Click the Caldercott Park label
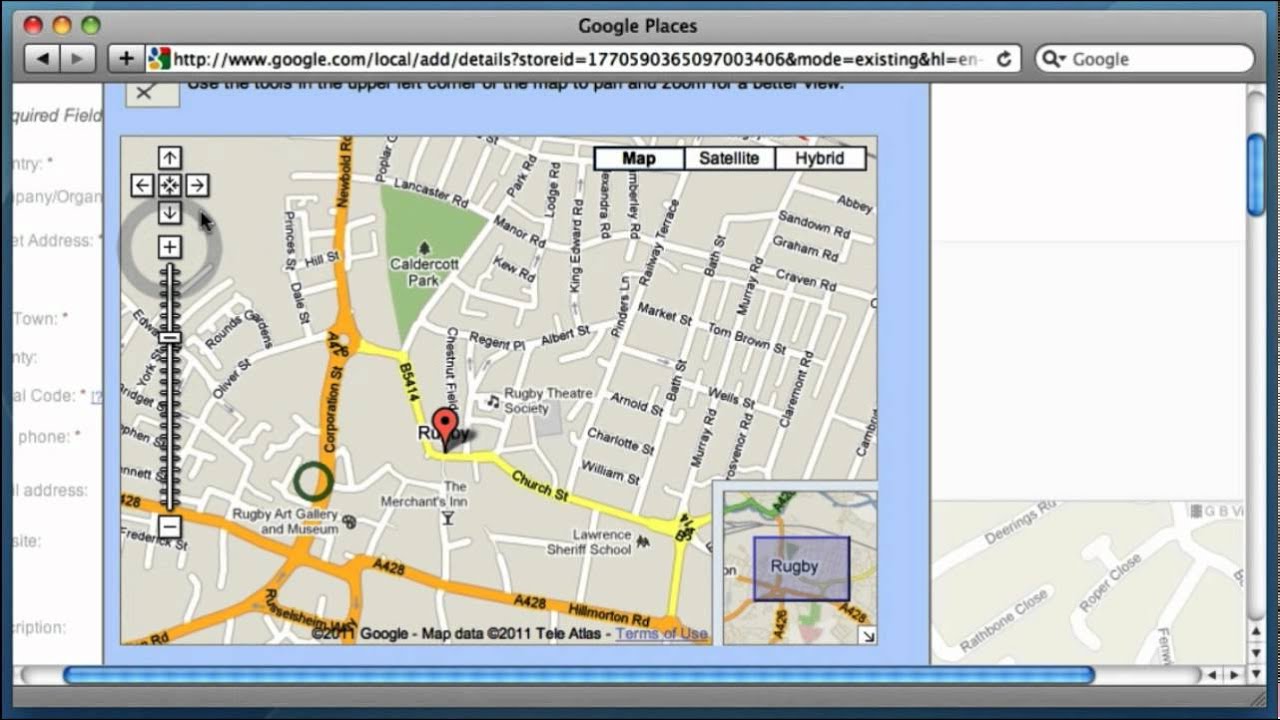 (424, 272)
